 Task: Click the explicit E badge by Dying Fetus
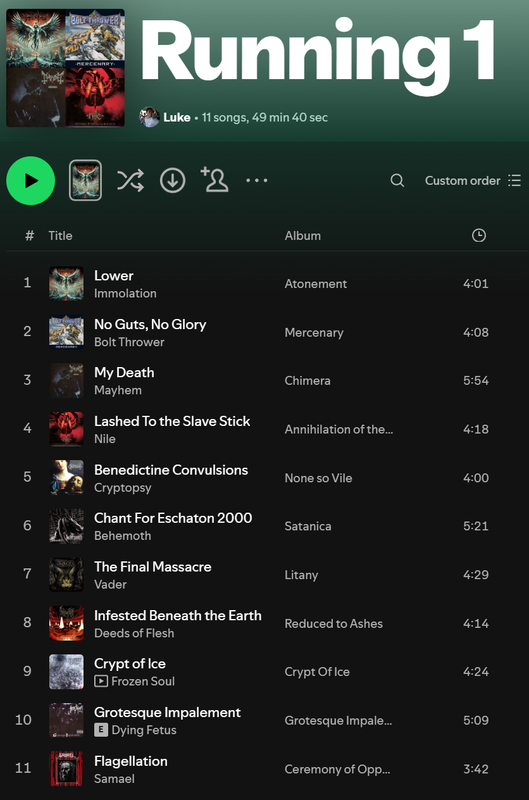point(101,730)
